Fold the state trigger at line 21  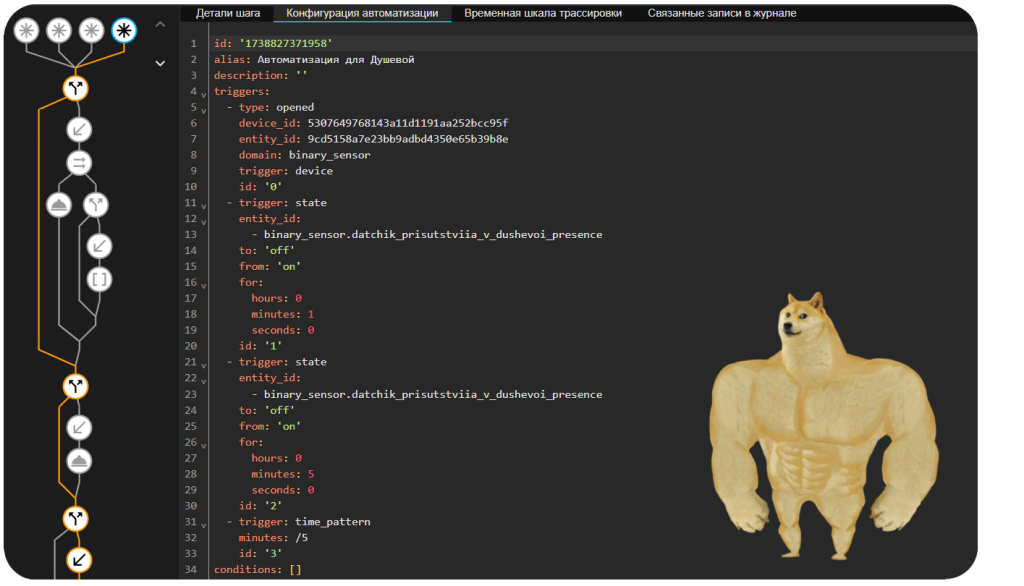204,365
